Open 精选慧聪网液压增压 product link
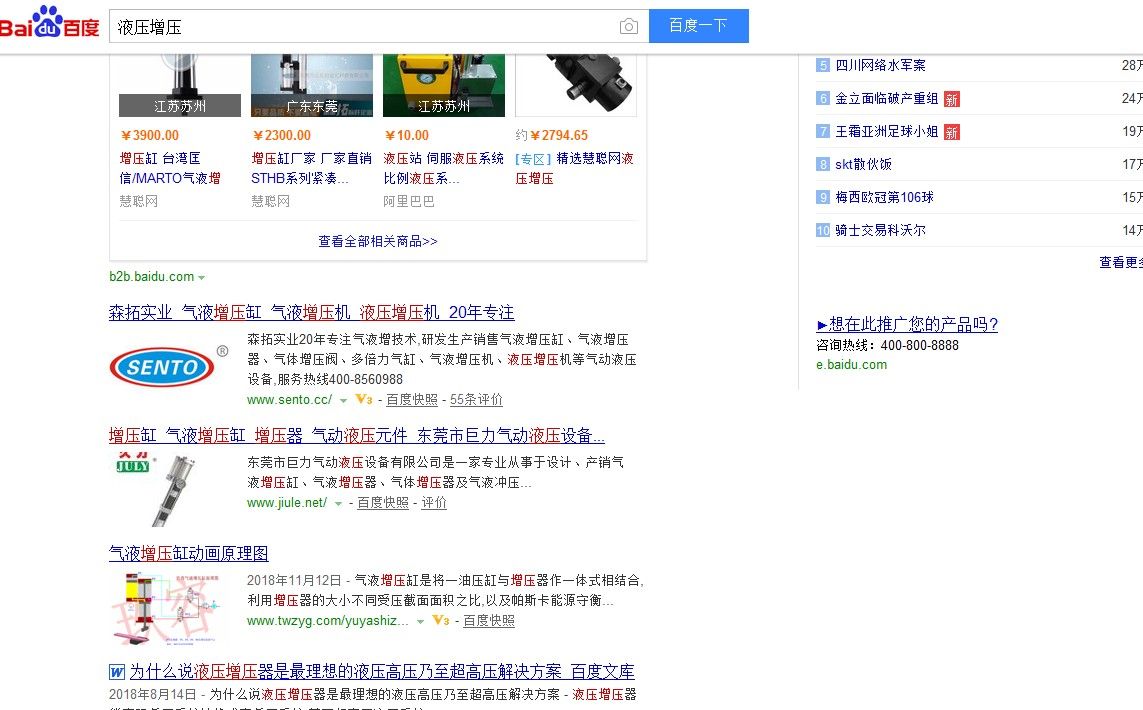Screen dimensions: 1143x710 click(574, 168)
